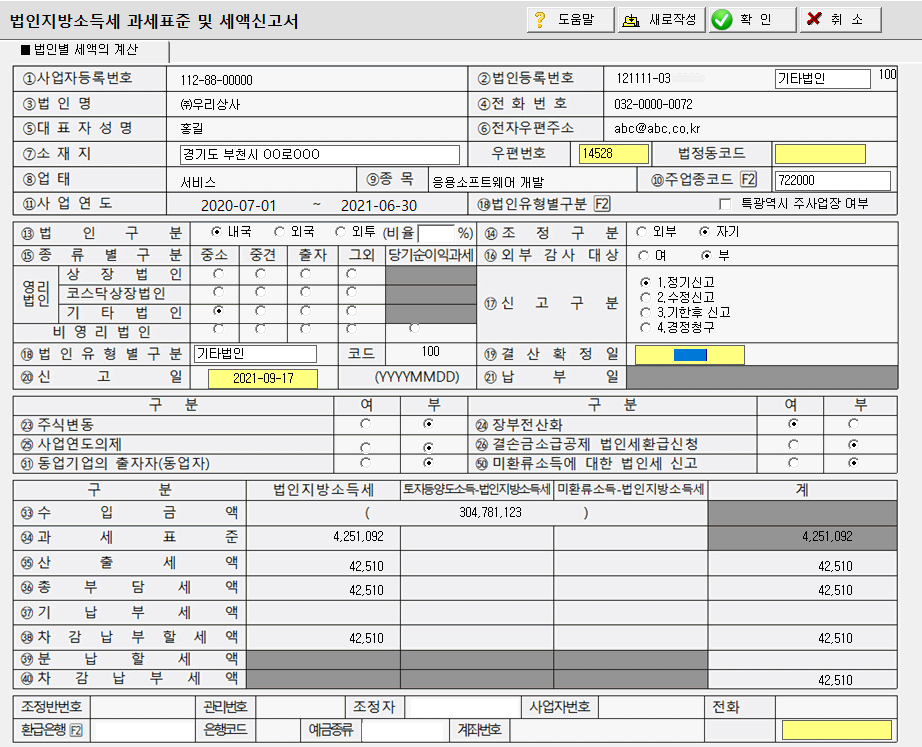Select 내국 for 법인구분
The height and width of the screenshot is (747, 922).
216,232
